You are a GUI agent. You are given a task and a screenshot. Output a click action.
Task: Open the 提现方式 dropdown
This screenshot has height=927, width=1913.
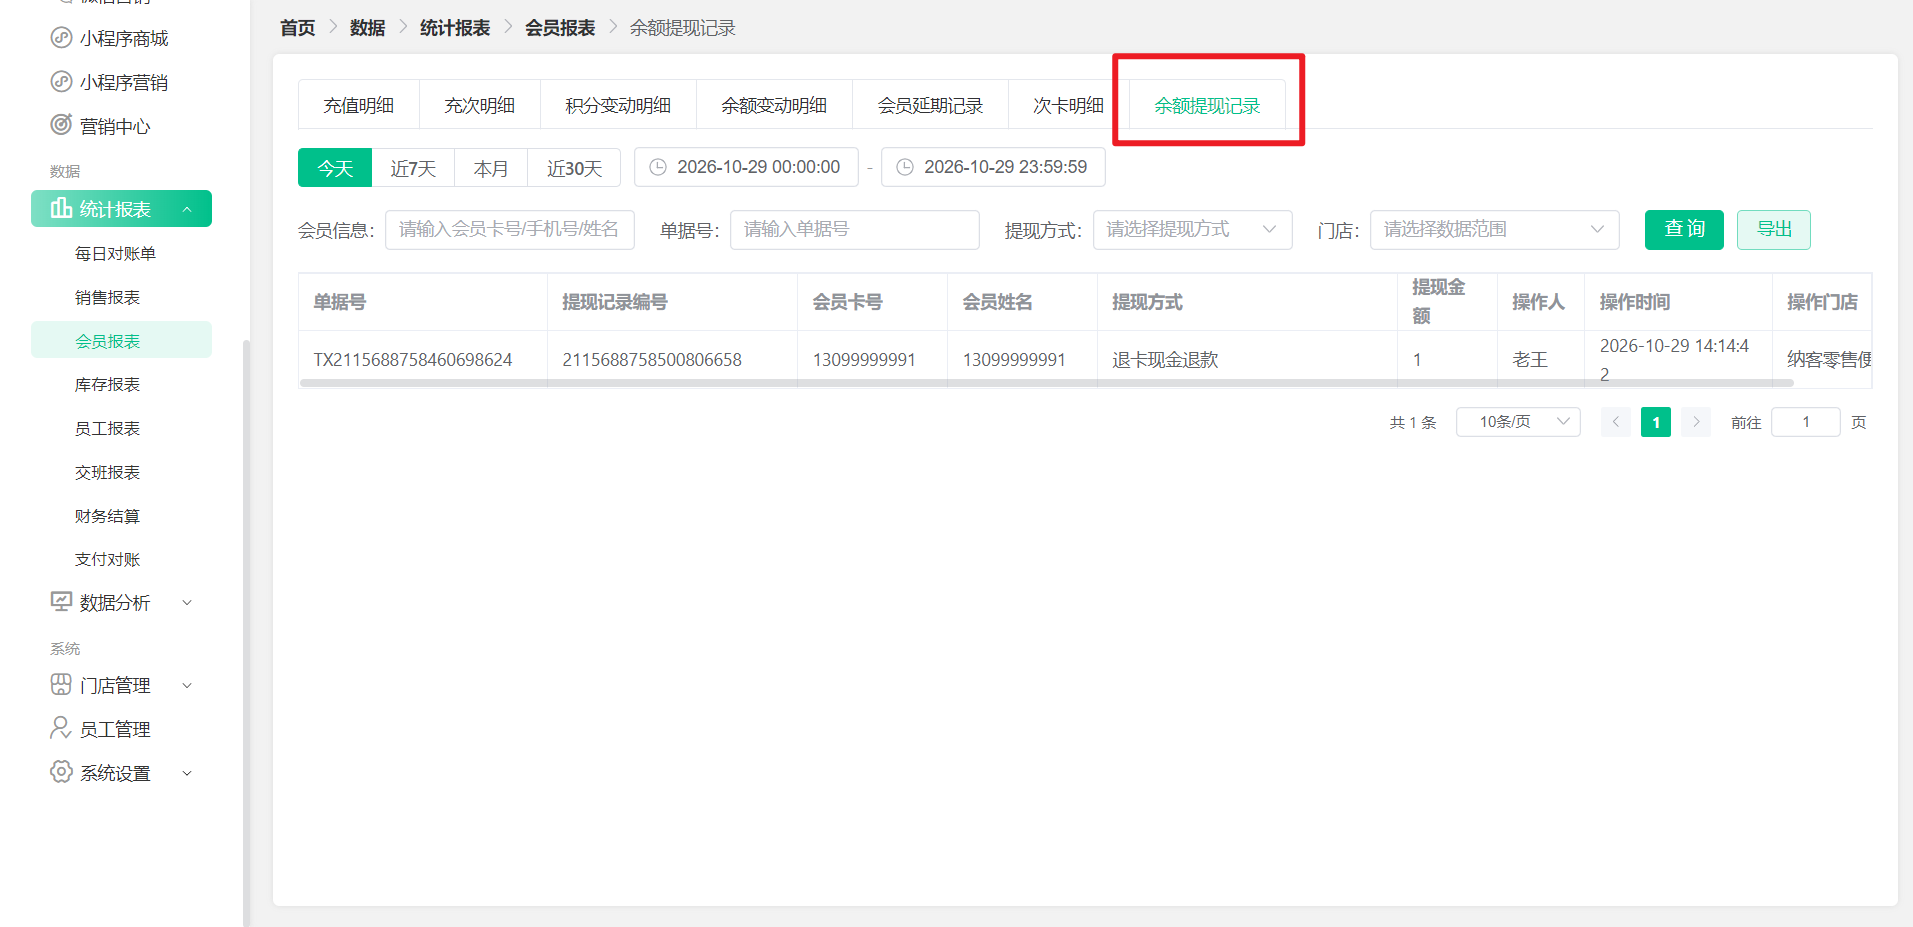(1192, 230)
